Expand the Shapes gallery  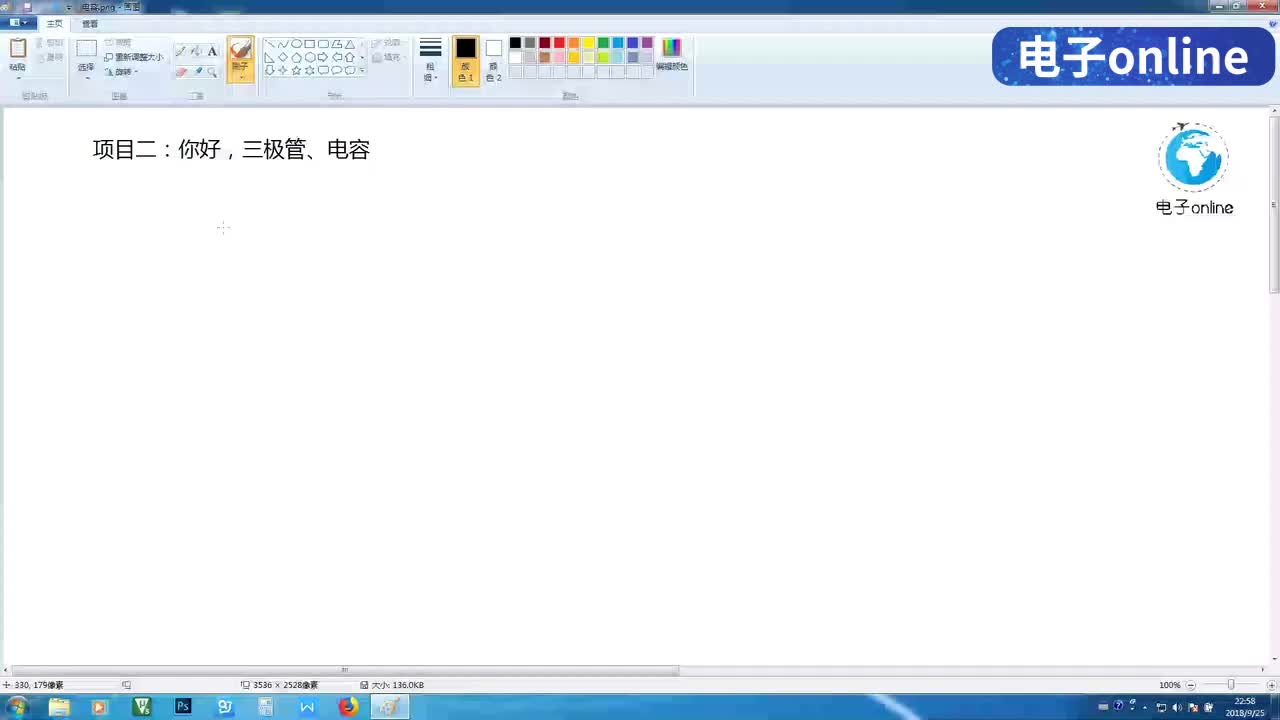point(362,70)
